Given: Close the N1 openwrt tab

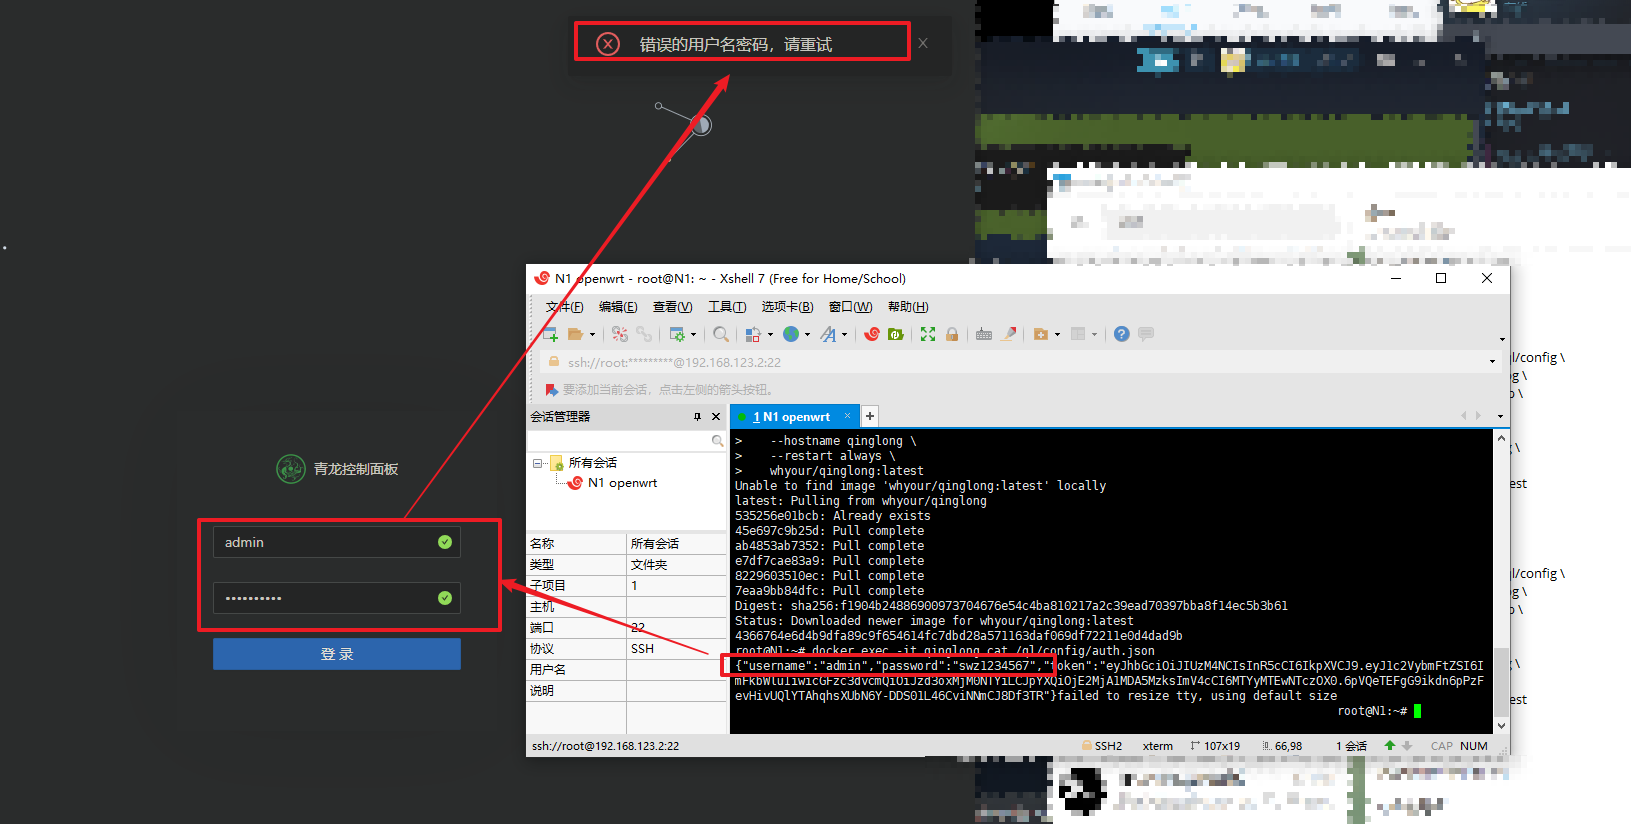Looking at the screenshot, I should click(847, 416).
